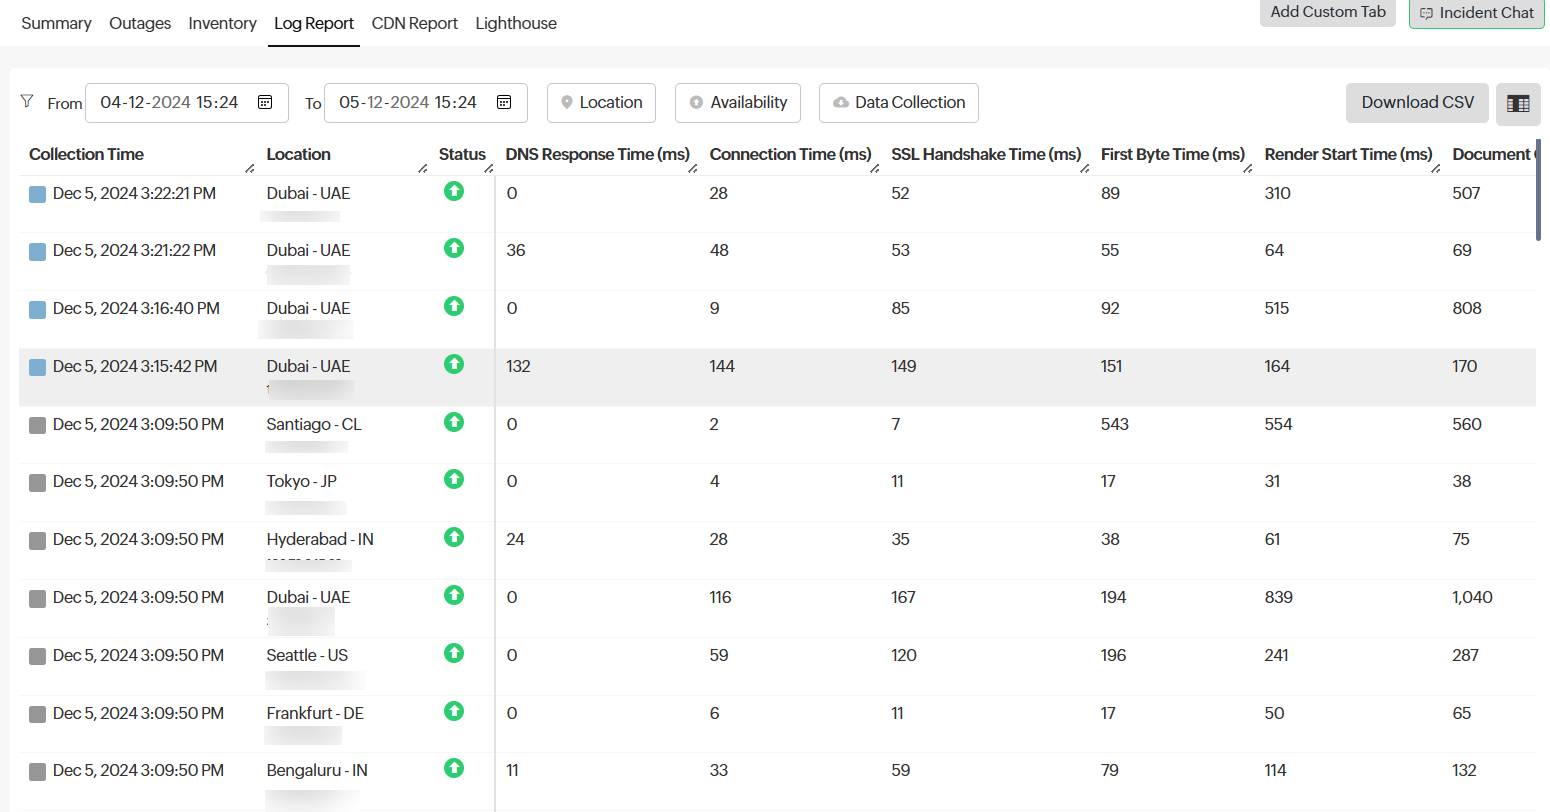Click the column chooser table icon
Image resolution: width=1550 pixels, height=812 pixels.
1517,104
